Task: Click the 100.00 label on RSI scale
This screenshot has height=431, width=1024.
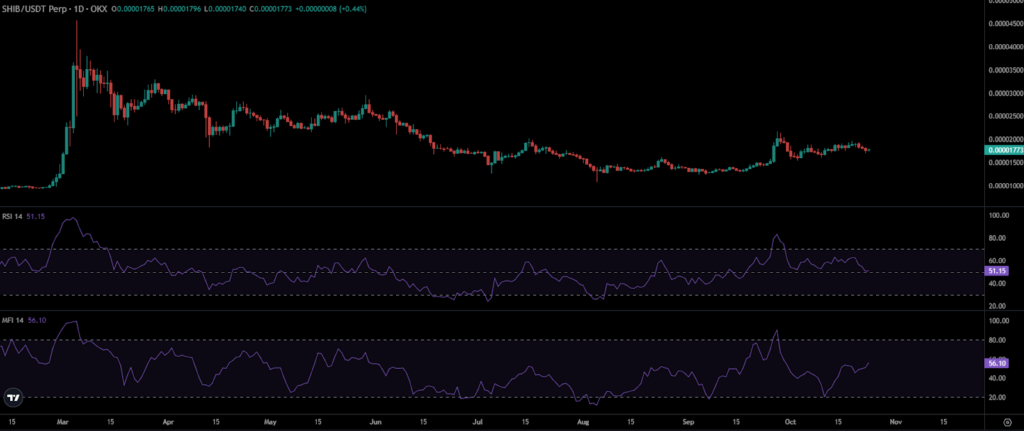Action: point(1000,216)
